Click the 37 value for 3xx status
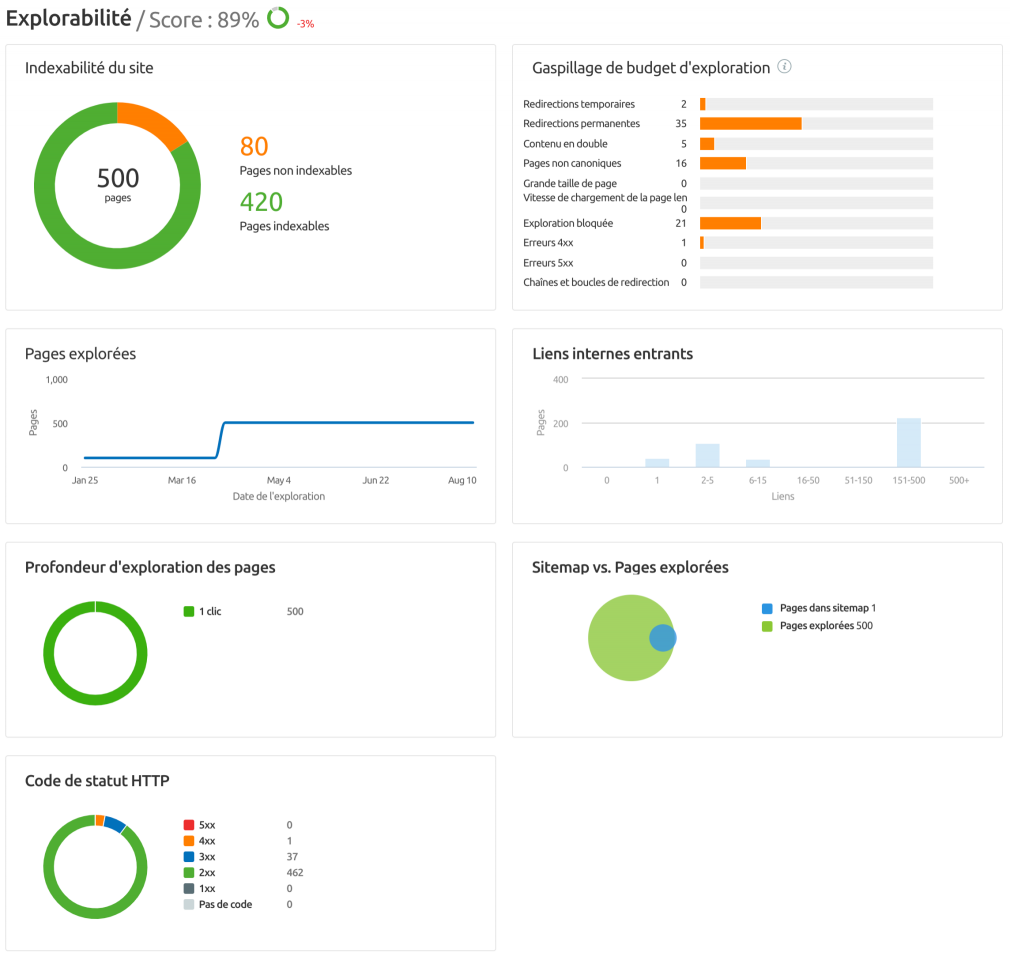The height and width of the screenshot is (960, 1010). (292, 857)
